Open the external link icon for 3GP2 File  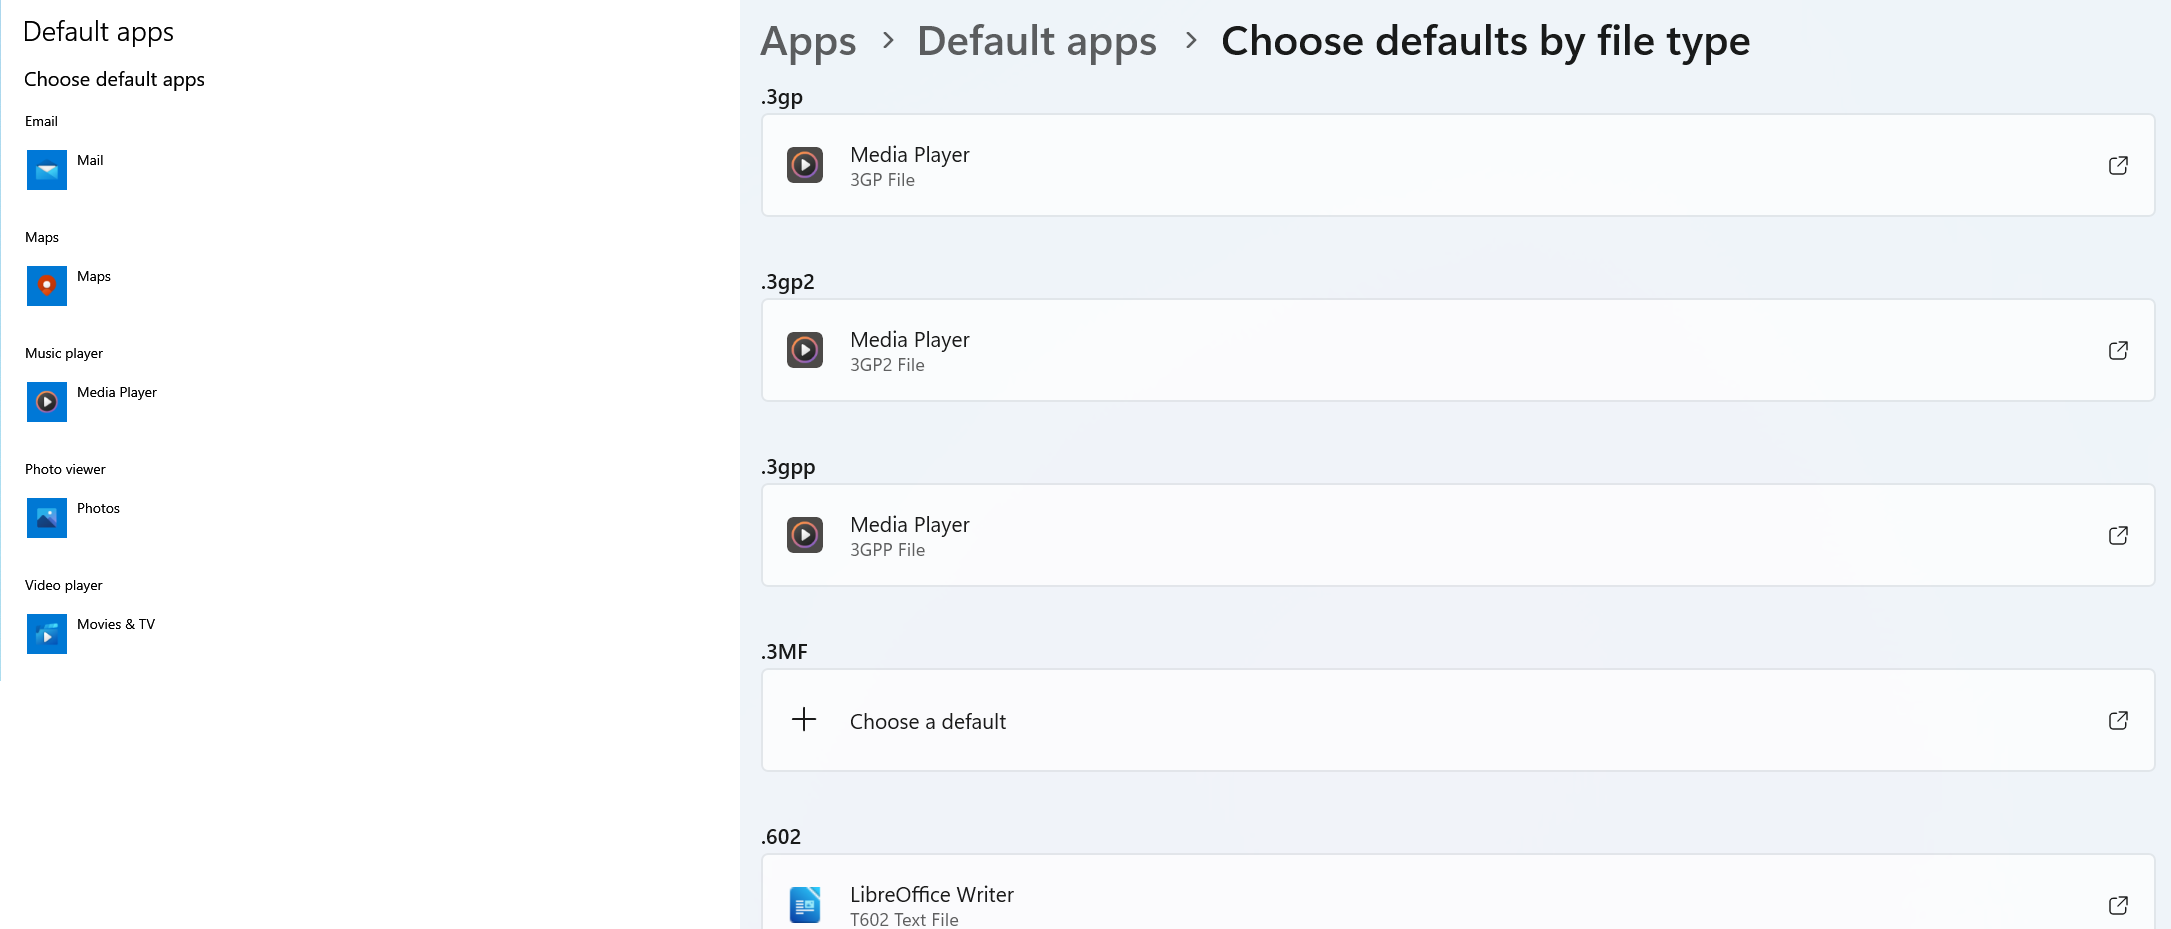coord(2118,350)
